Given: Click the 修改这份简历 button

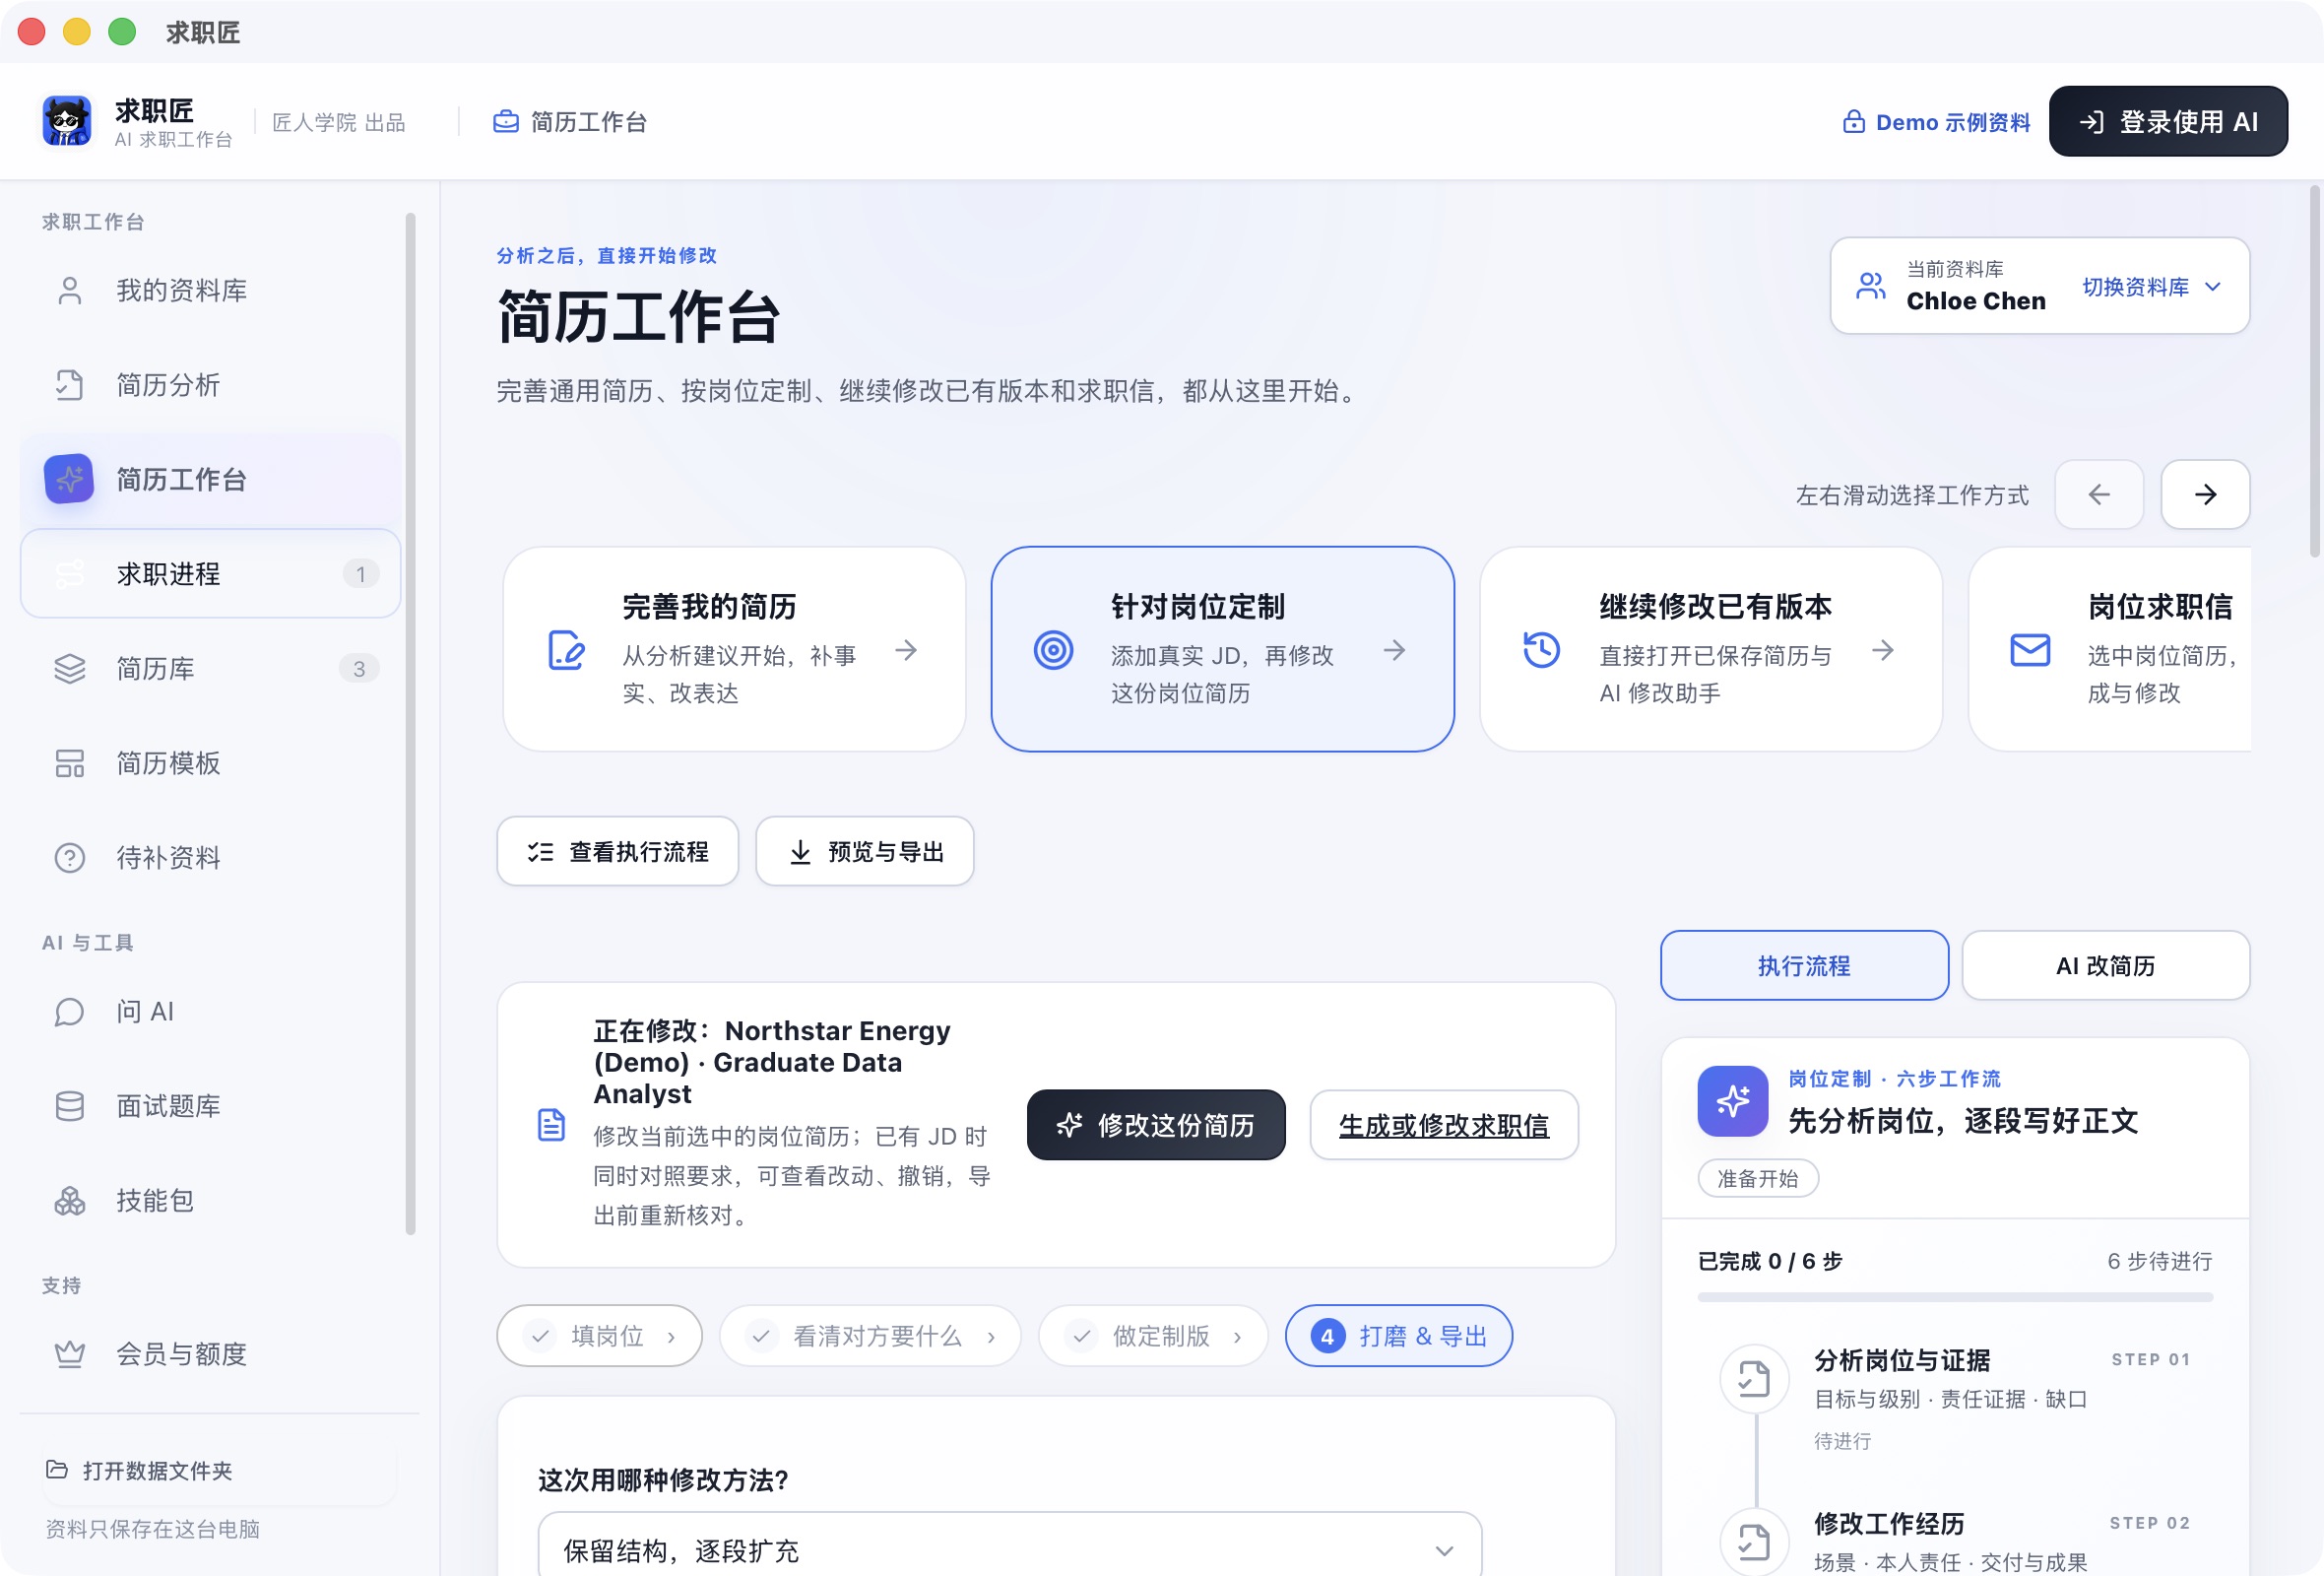Looking at the screenshot, I should coord(1156,1125).
